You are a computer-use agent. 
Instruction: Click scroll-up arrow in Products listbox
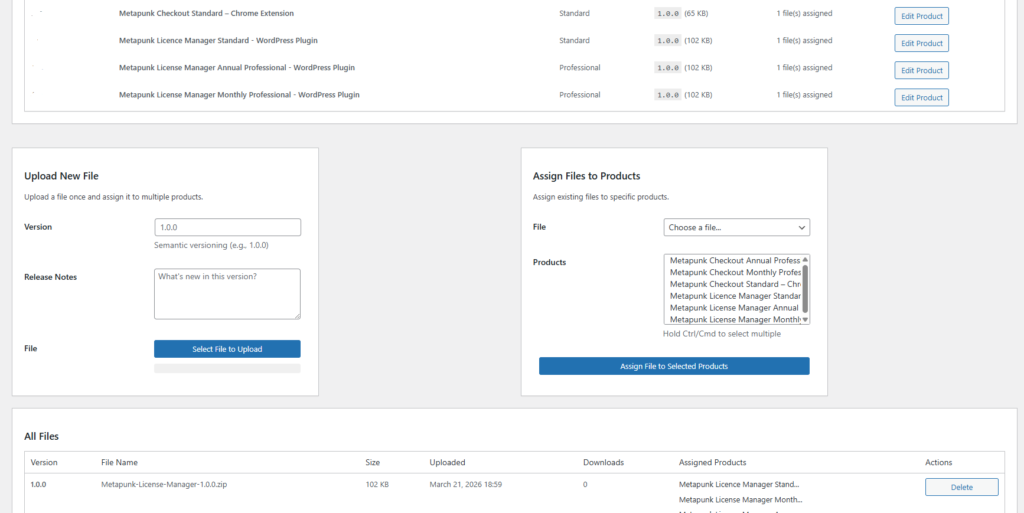point(805,260)
